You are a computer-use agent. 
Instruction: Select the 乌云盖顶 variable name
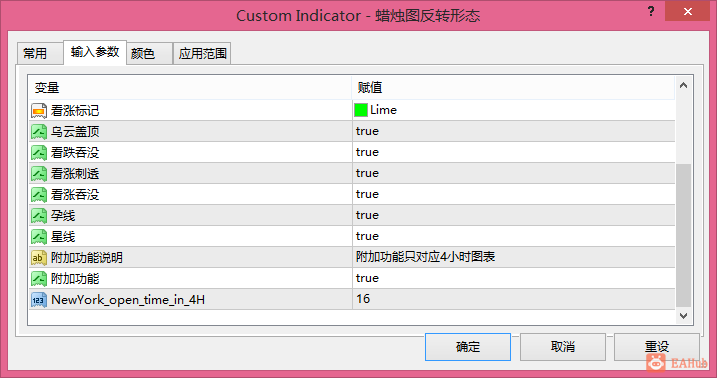pos(75,132)
